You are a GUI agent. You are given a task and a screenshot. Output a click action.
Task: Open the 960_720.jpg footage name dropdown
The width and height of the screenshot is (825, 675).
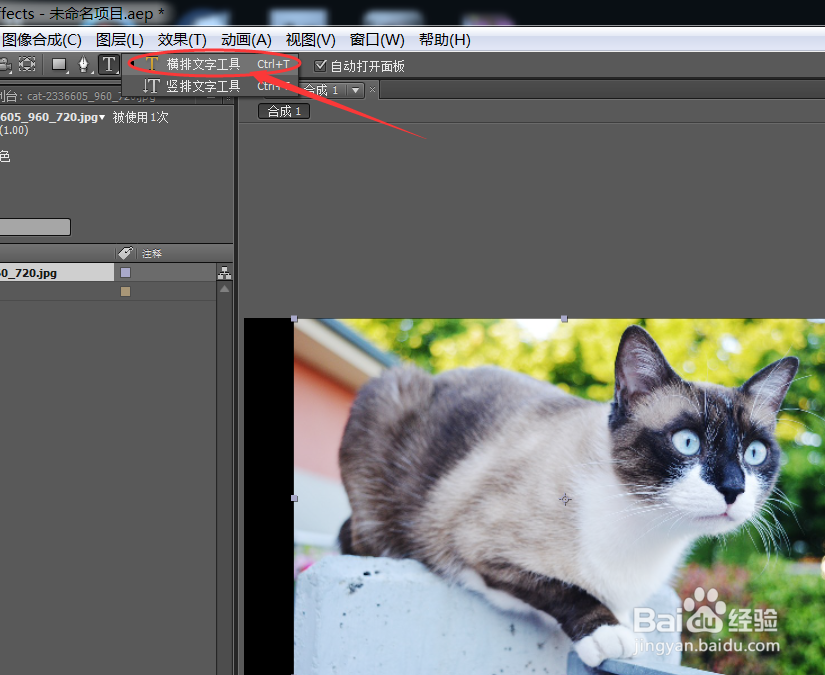(102, 117)
